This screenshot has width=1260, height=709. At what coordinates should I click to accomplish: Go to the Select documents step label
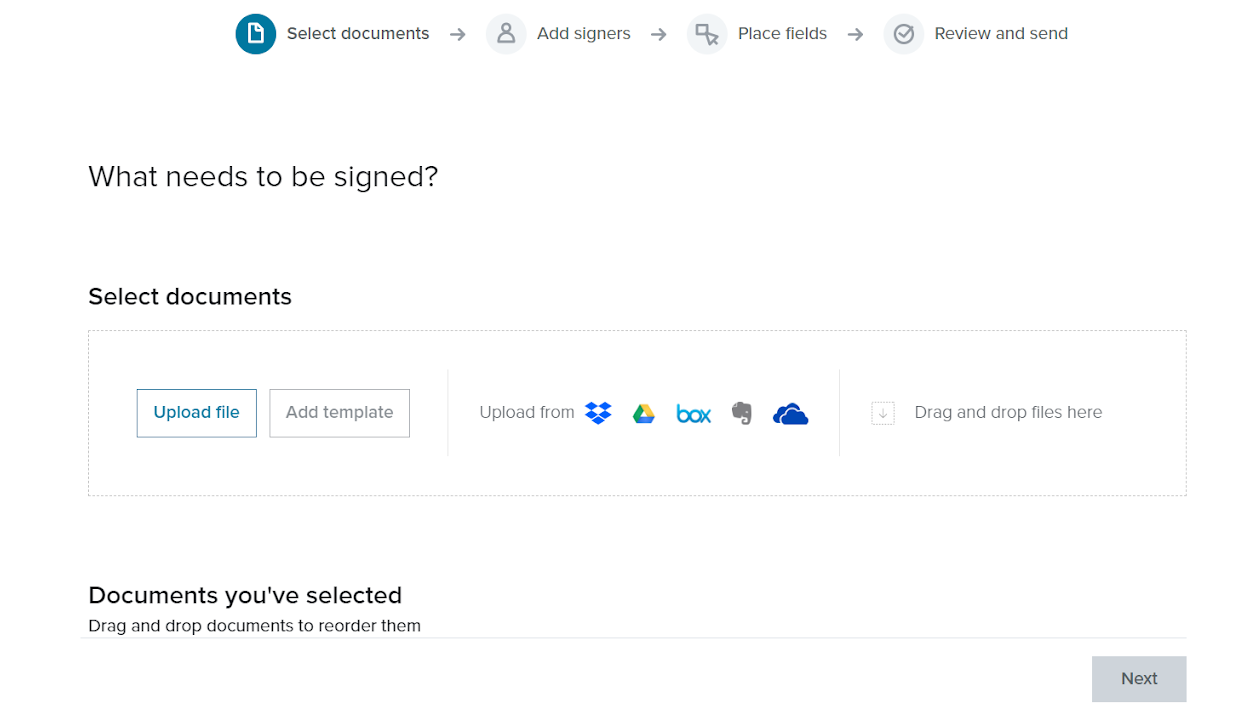358,34
